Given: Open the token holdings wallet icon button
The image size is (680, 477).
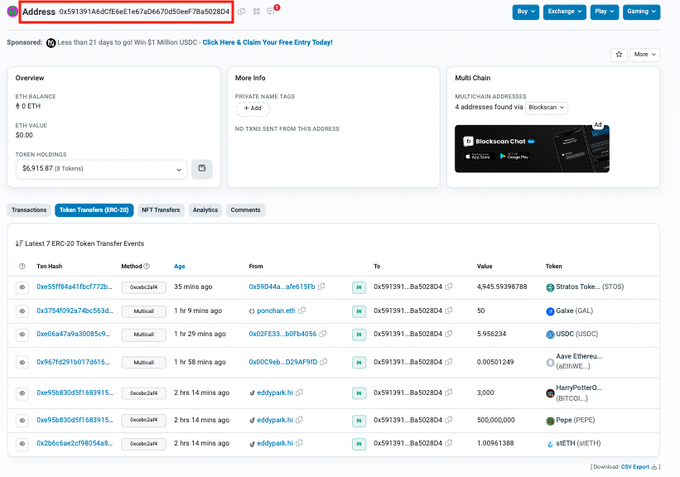Looking at the screenshot, I should (x=202, y=169).
